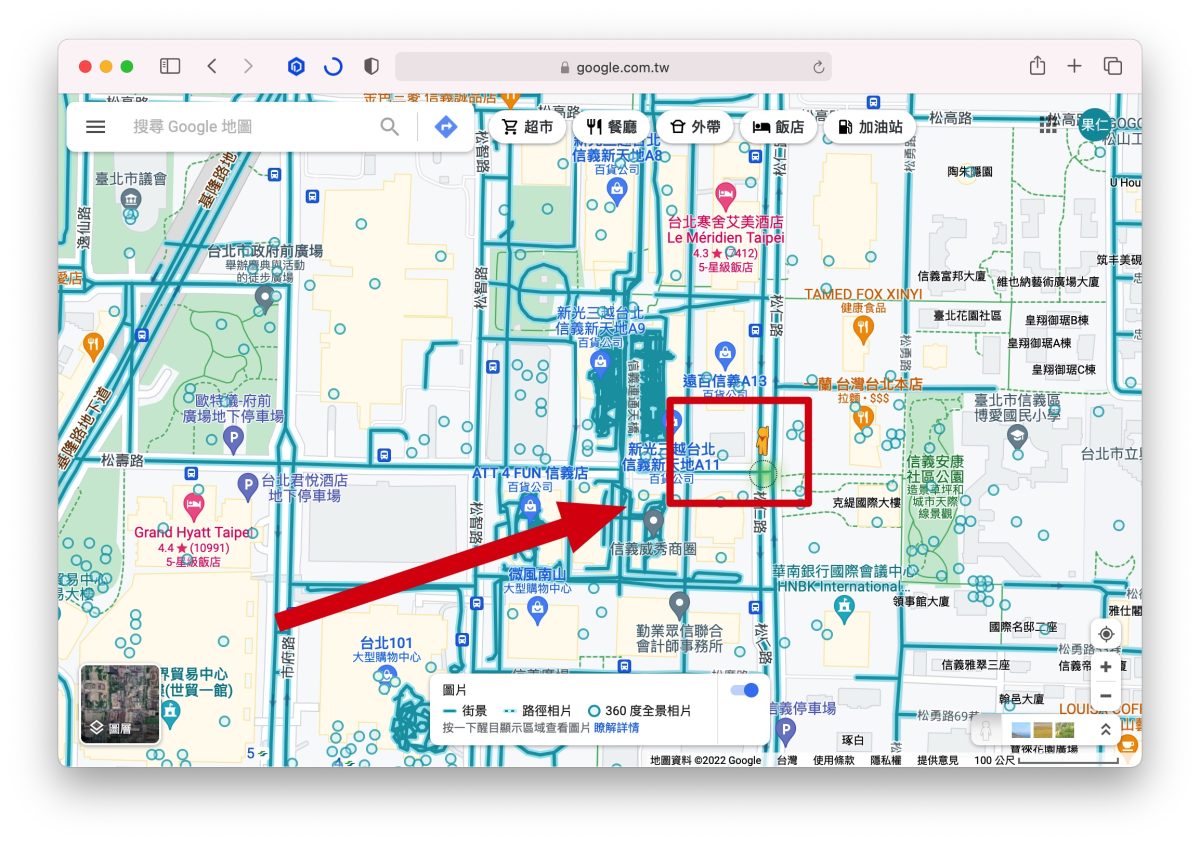Click the 陶朱隱園 label
This screenshot has height=844, width=1200.
tap(970, 172)
